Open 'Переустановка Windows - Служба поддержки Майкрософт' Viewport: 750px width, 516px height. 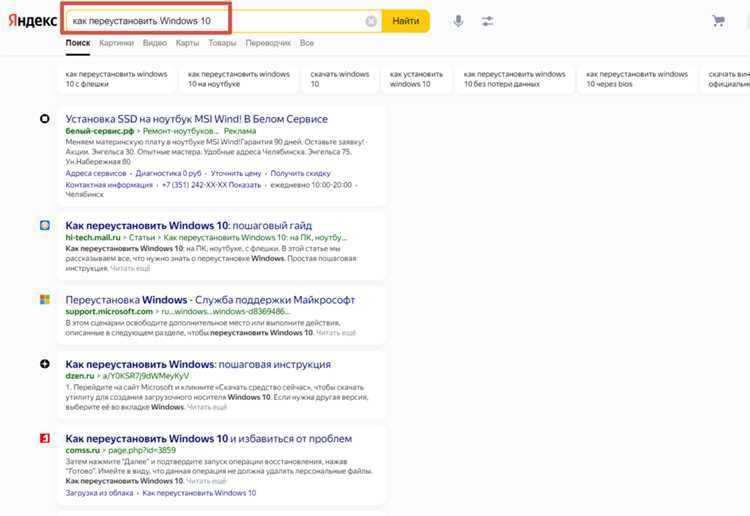[x=210, y=300]
